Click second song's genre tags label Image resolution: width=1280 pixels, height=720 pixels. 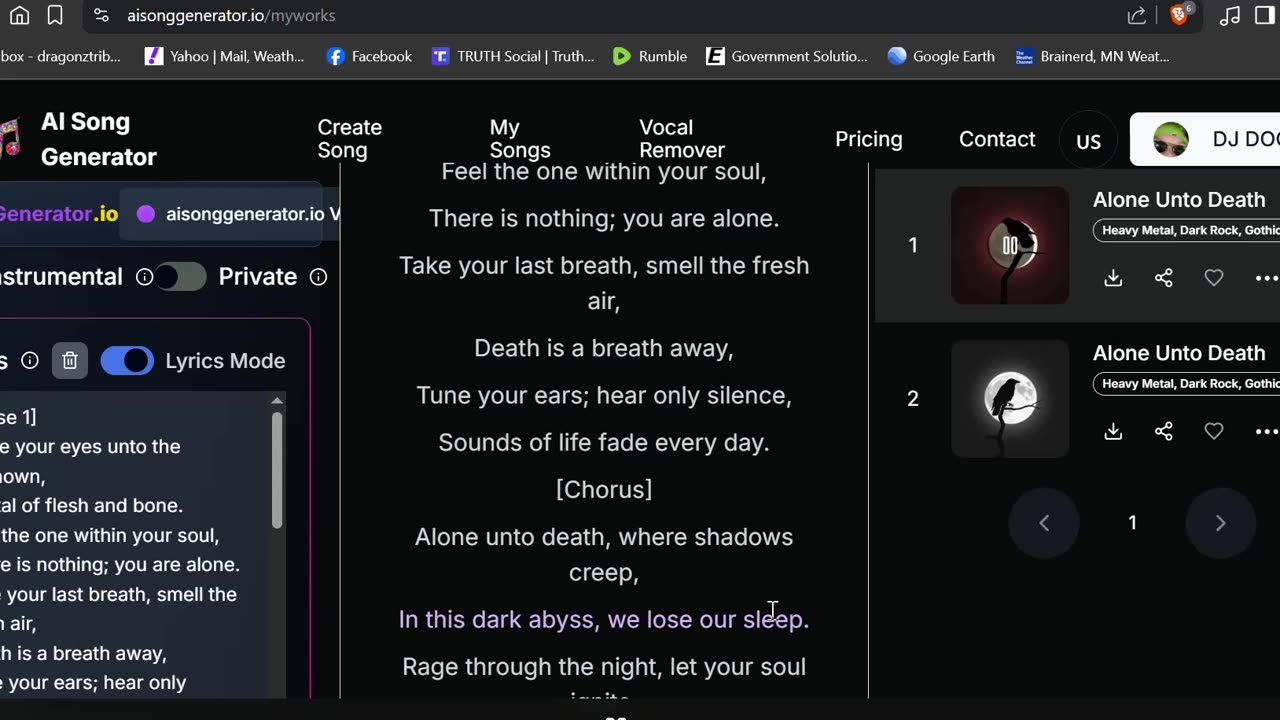tap(1186, 383)
